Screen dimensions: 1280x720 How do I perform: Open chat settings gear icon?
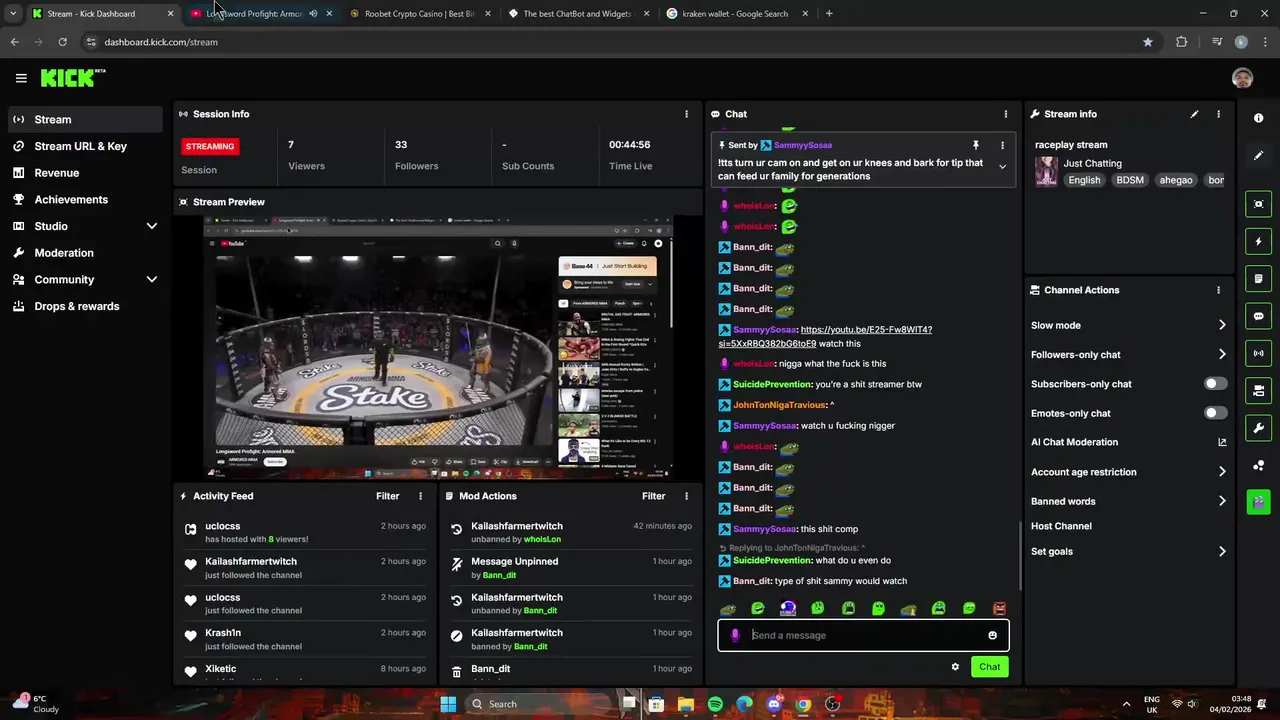[955, 667]
